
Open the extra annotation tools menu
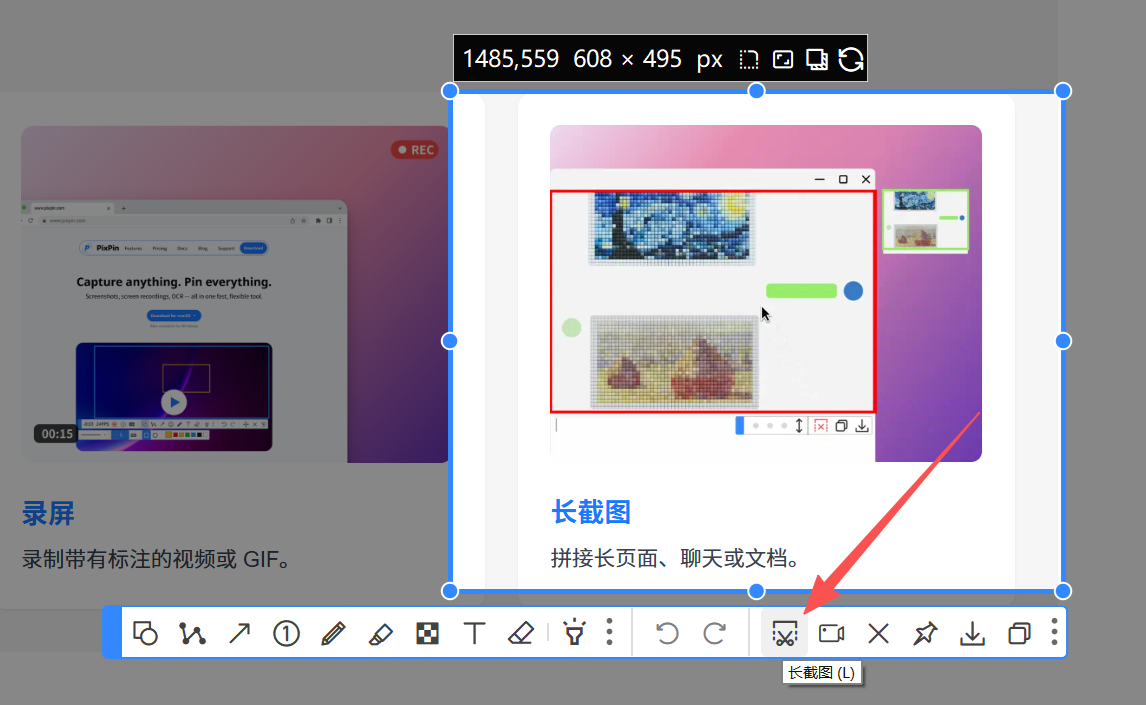[x=609, y=632]
